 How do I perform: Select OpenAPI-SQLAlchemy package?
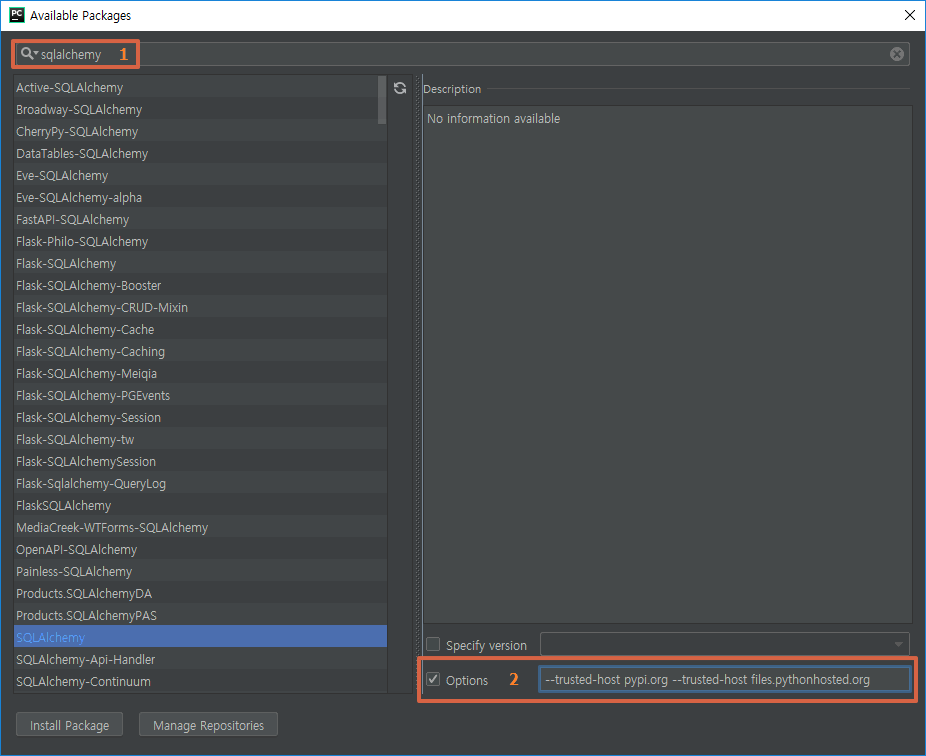(200, 549)
